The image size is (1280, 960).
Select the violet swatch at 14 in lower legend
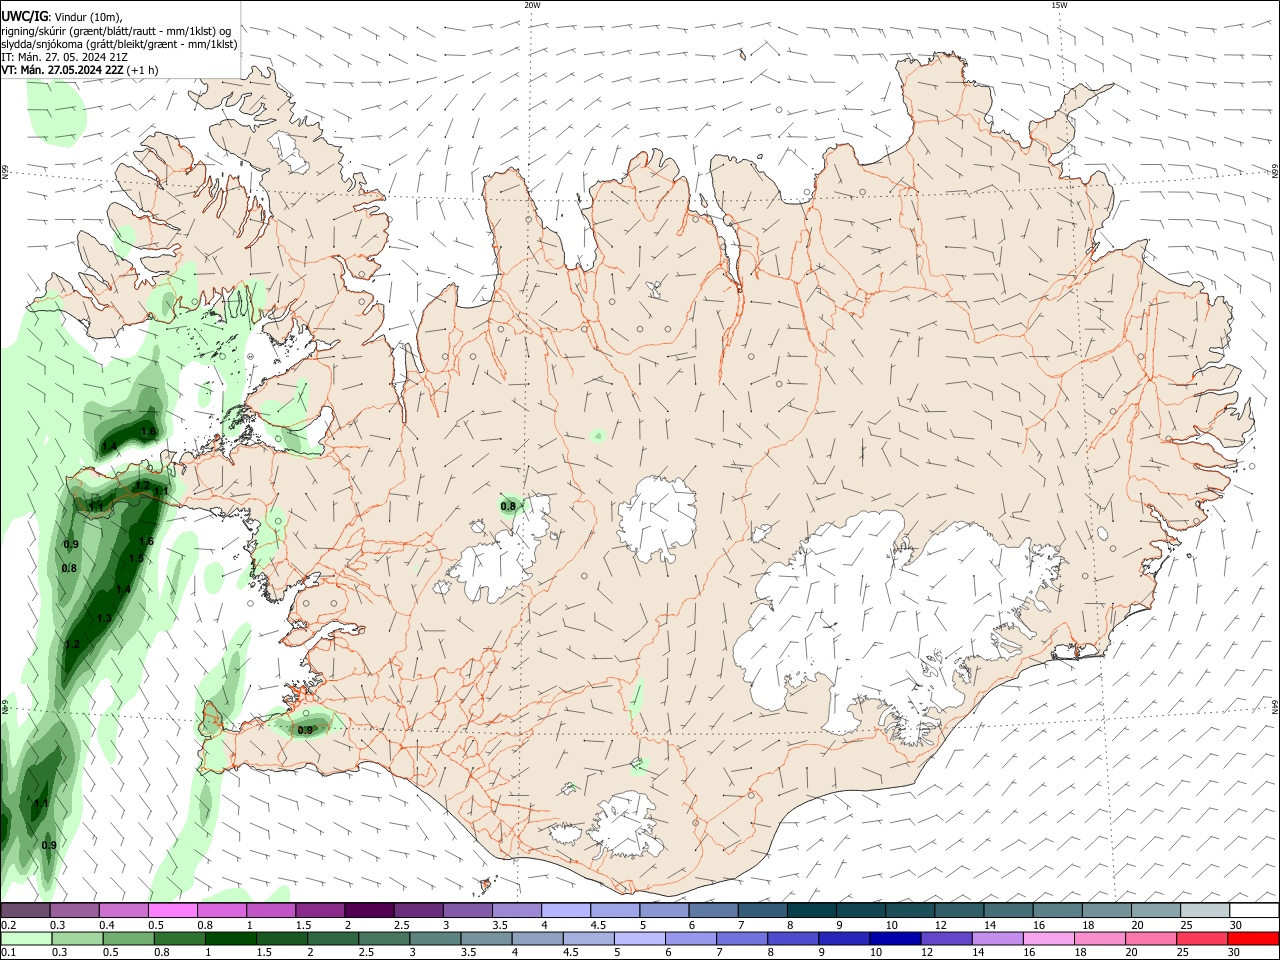pos(996,938)
